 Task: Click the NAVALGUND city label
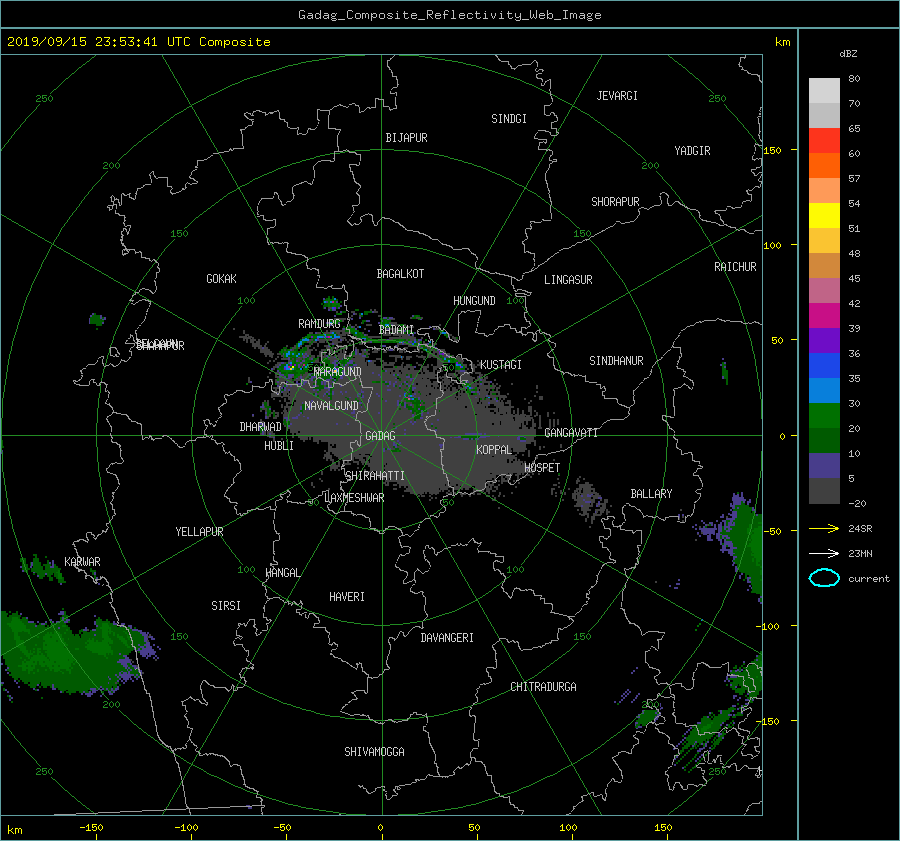[x=331, y=406]
